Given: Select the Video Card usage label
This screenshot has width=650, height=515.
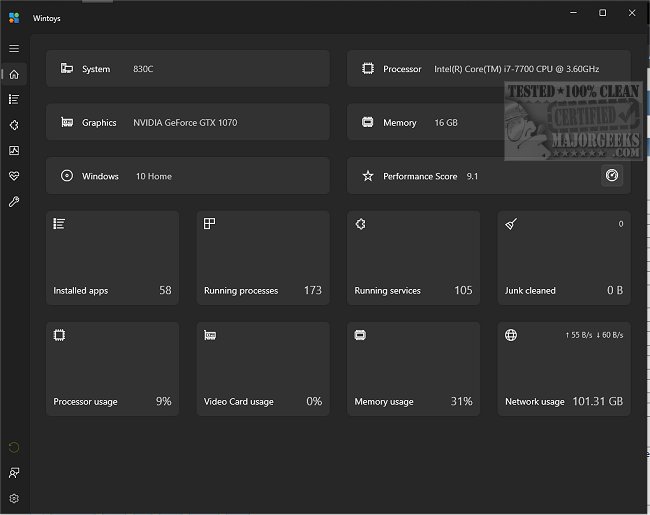Looking at the screenshot, I should 239,402.
